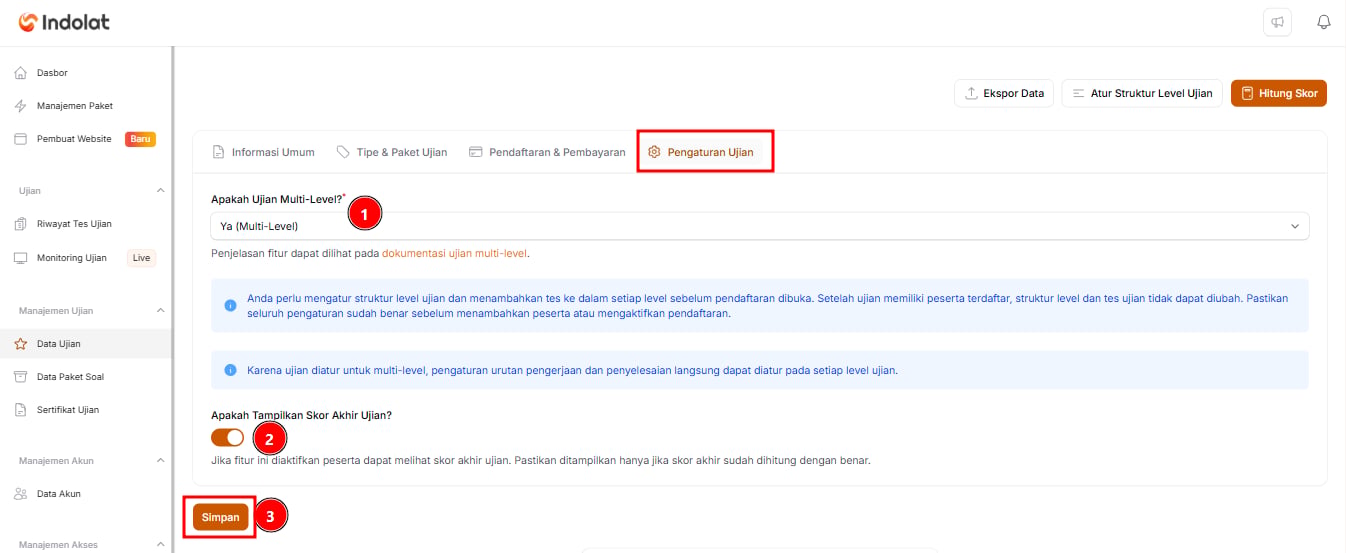Click the Live badge beside Monitoring Ujian
This screenshot has height=553, width=1346.
tap(141, 258)
